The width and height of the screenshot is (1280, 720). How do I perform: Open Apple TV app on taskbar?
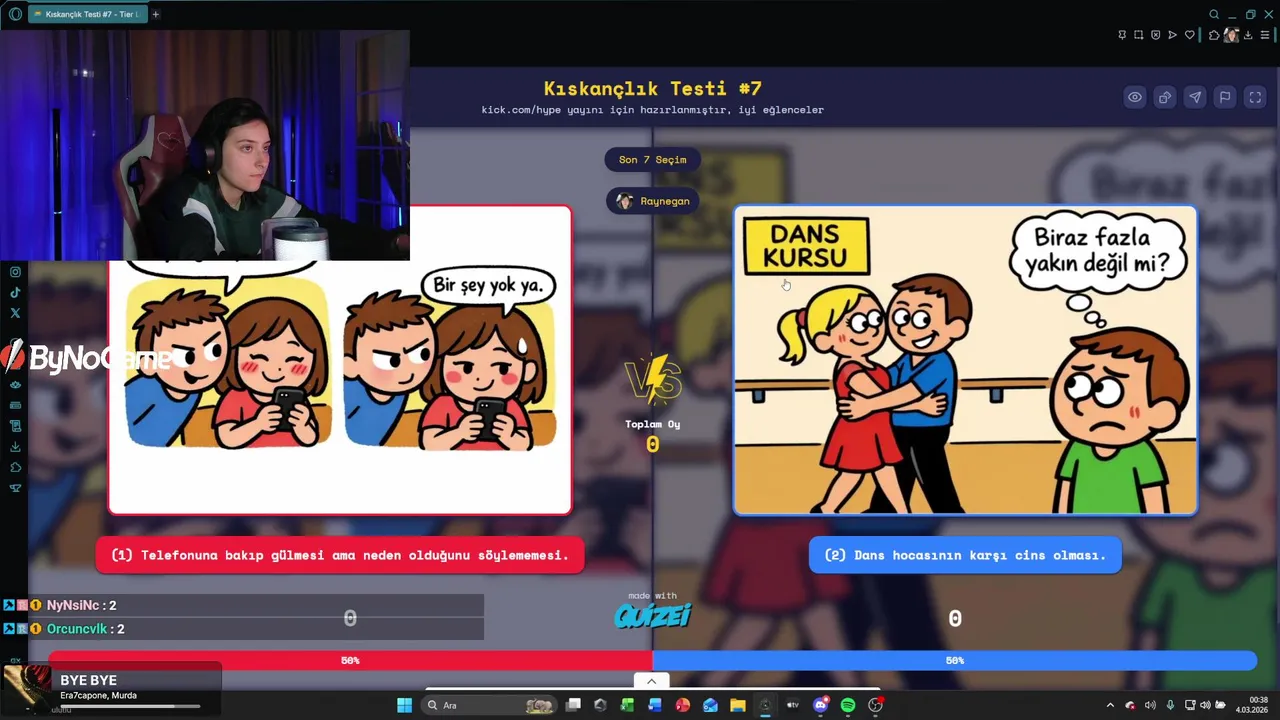tap(793, 705)
